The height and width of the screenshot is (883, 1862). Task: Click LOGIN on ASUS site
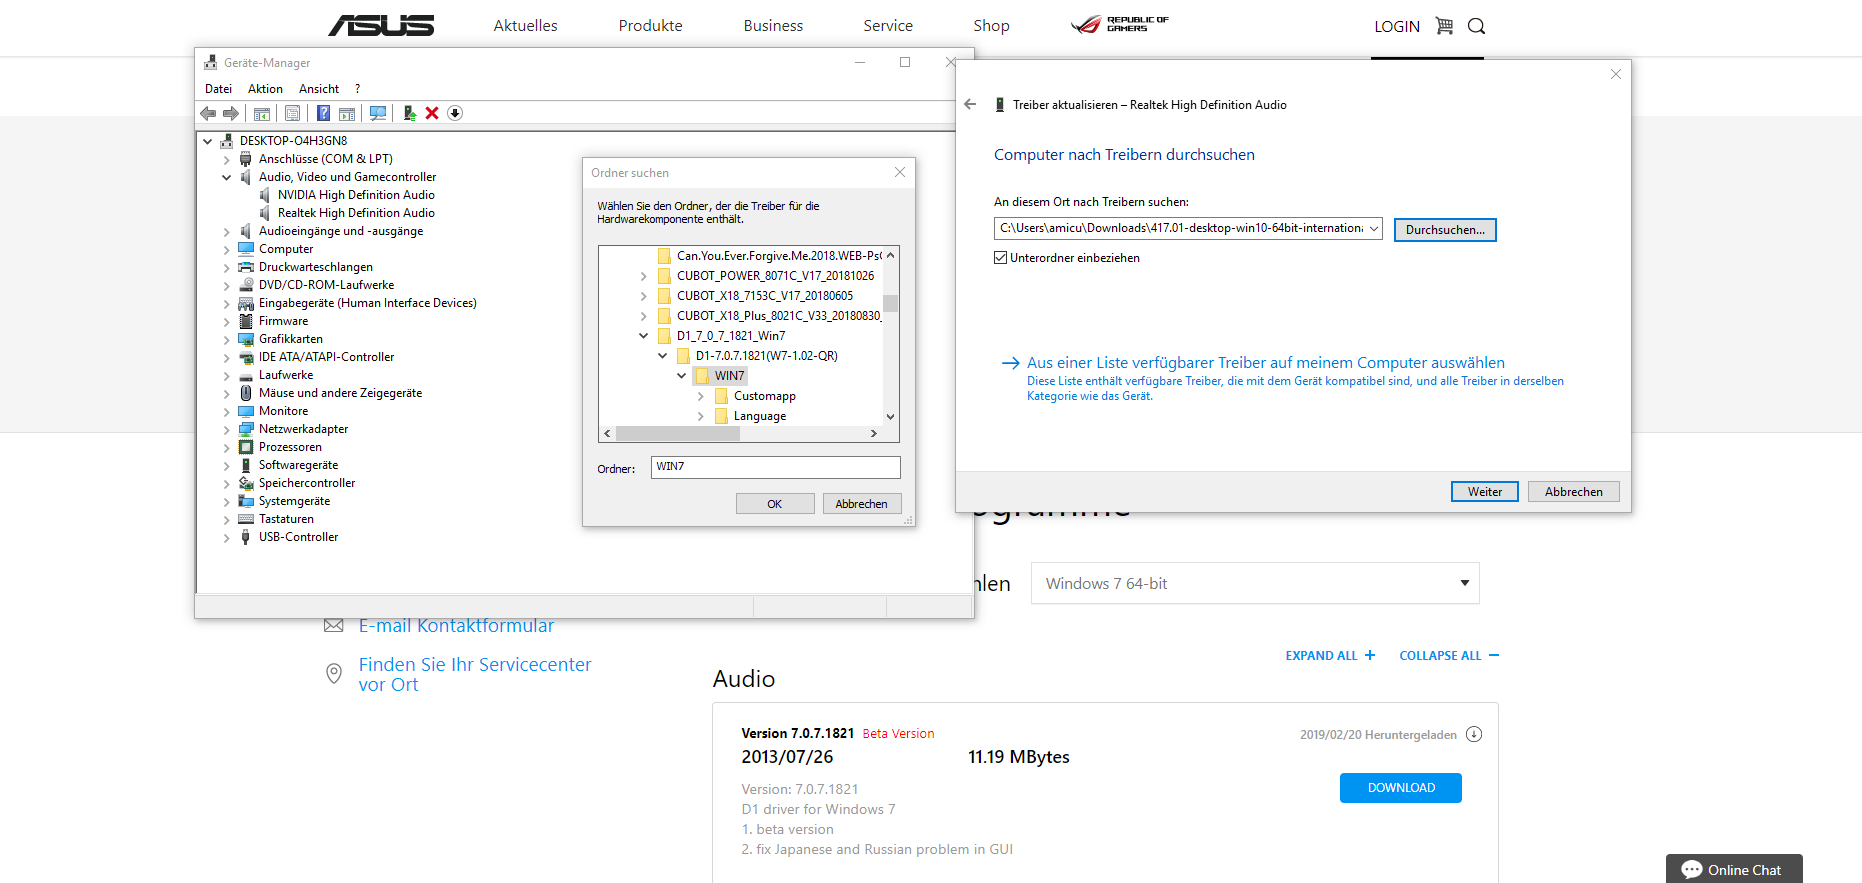pos(1396,27)
